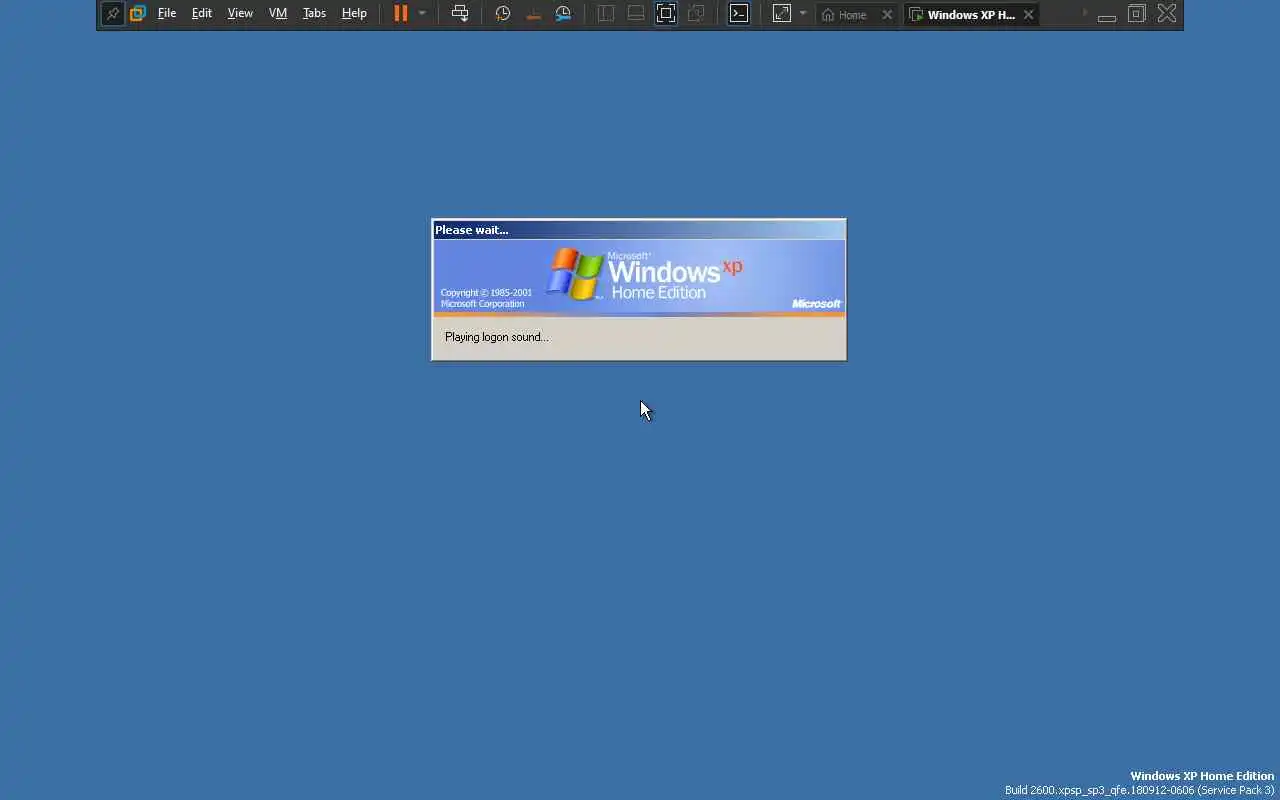Image resolution: width=1280 pixels, height=800 pixels.
Task: Click the stretch guest display icon
Action: (x=782, y=14)
